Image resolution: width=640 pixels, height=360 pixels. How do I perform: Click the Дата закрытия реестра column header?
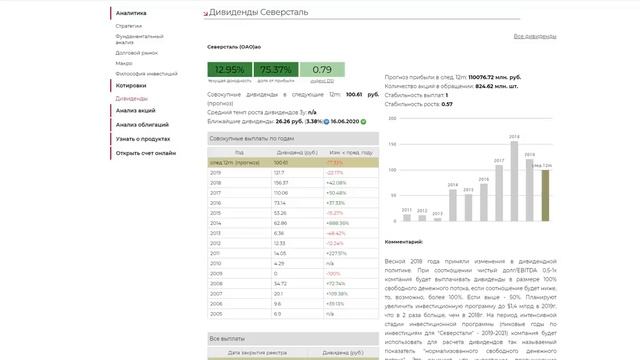pyautogui.click(x=257, y=353)
